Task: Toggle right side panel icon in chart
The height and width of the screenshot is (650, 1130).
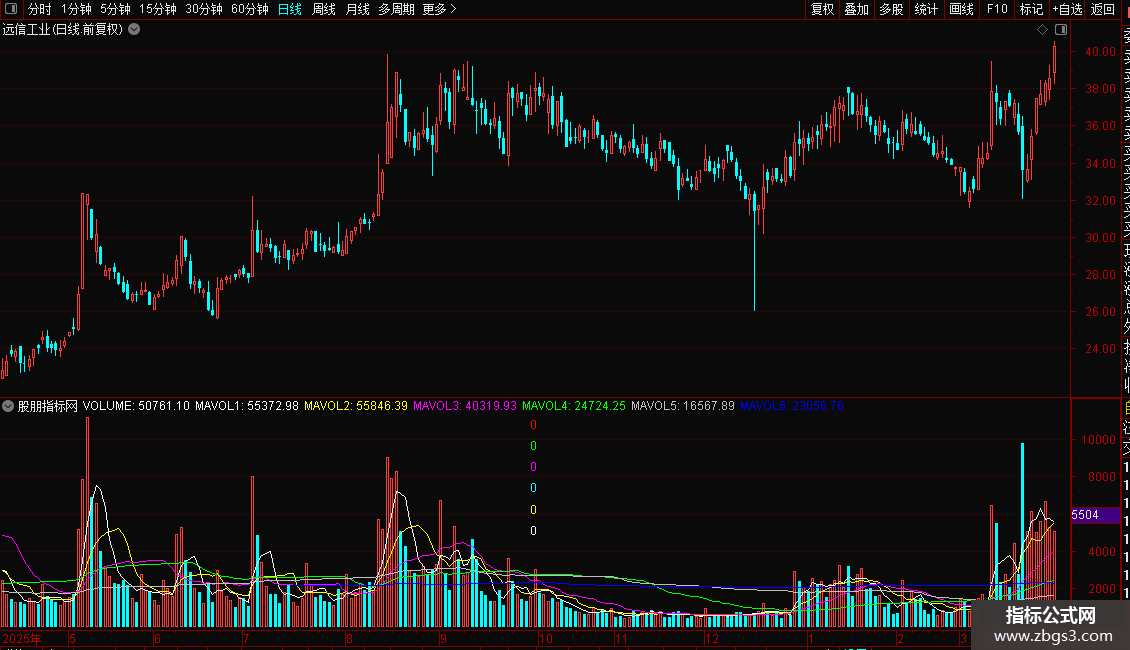Action: pos(1061,30)
